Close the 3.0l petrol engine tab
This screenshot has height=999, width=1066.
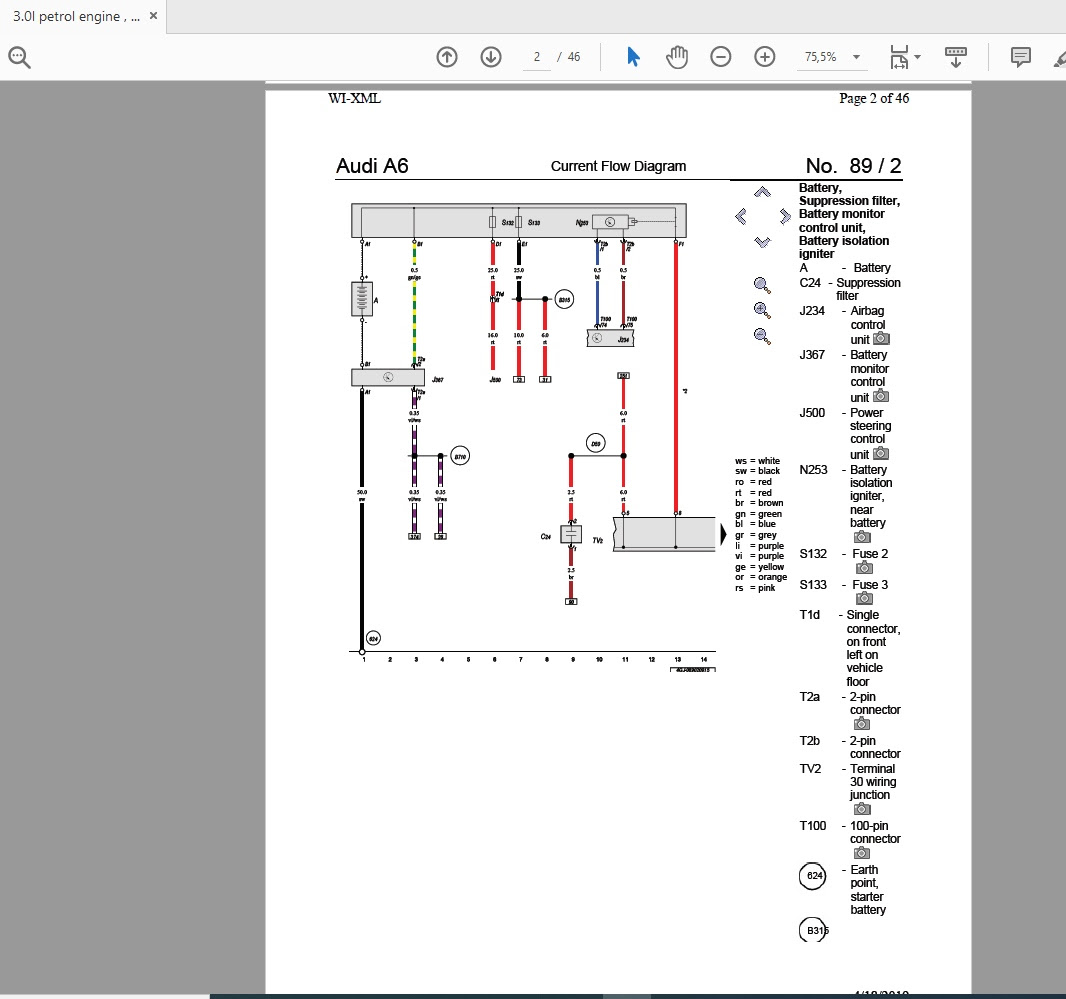click(153, 16)
